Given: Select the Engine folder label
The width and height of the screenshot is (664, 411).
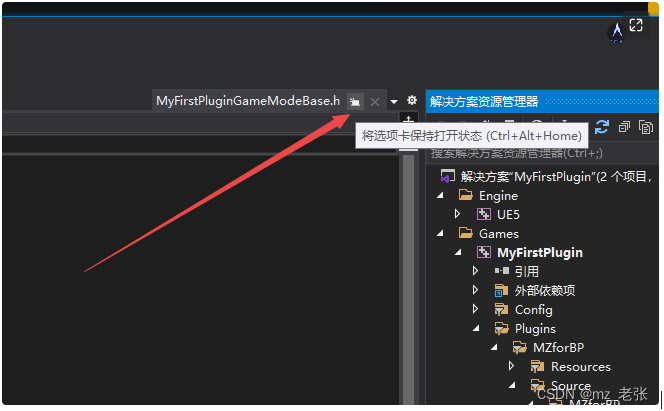Looking at the screenshot, I should [x=498, y=196].
